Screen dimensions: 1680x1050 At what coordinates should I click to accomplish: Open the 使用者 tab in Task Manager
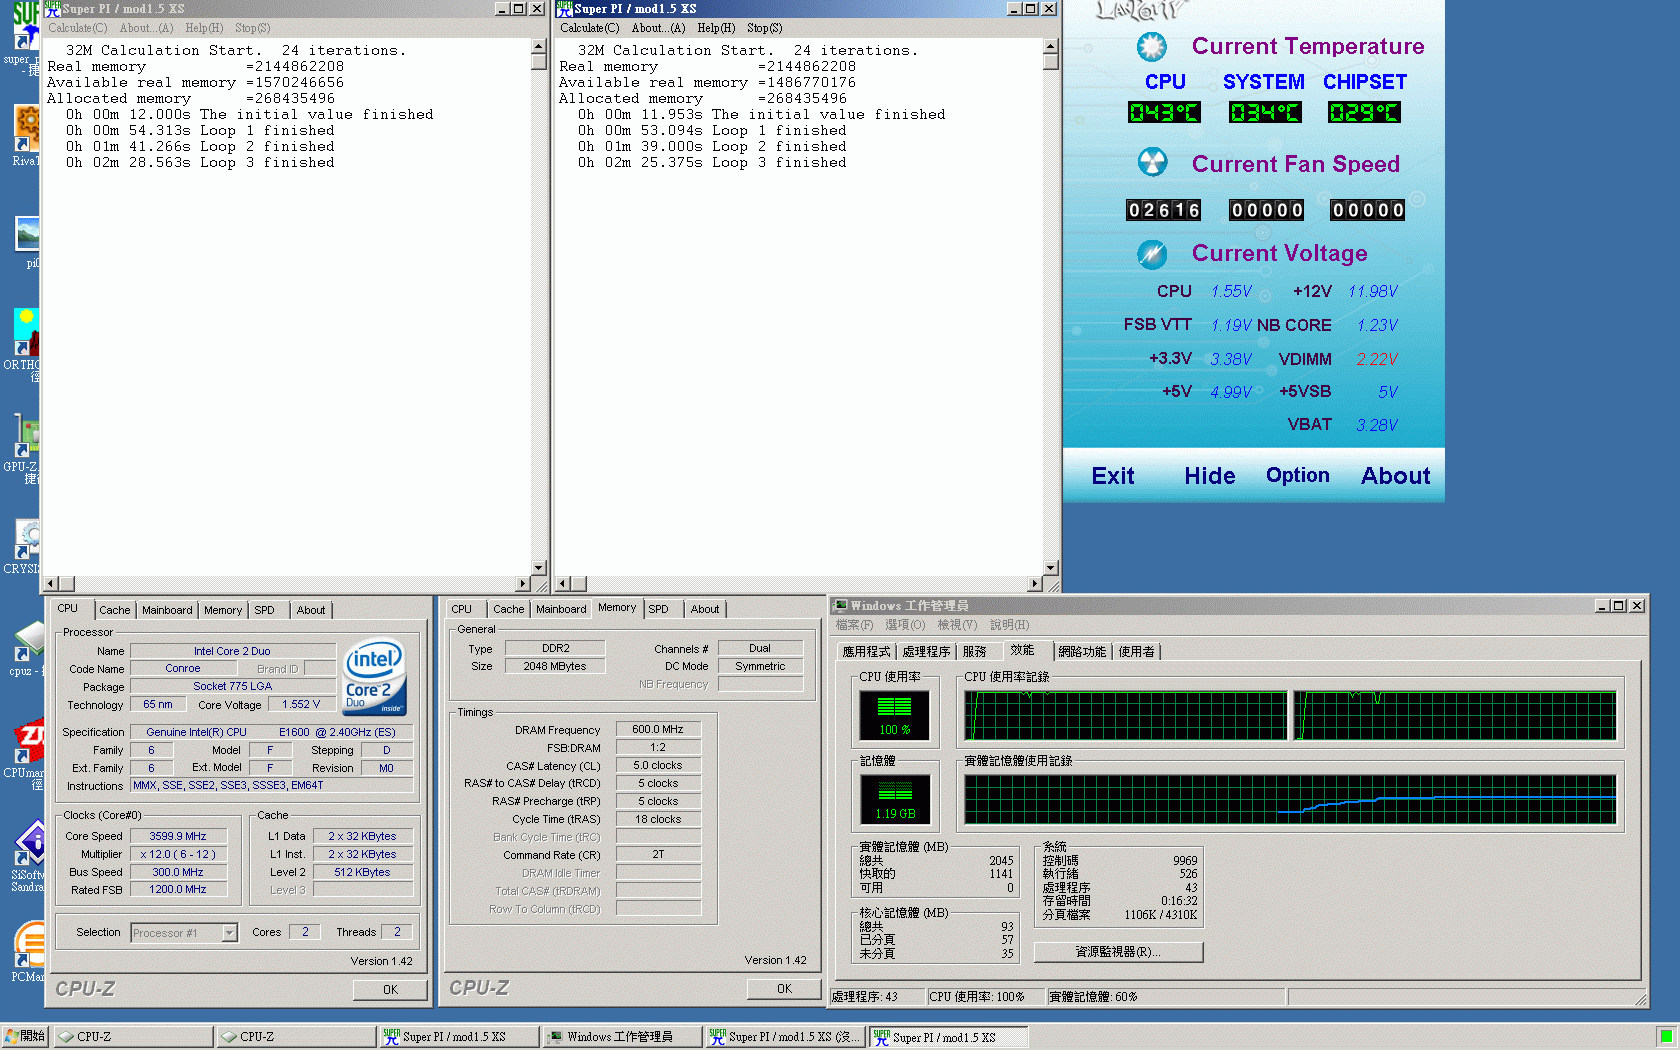tap(1136, 651)
